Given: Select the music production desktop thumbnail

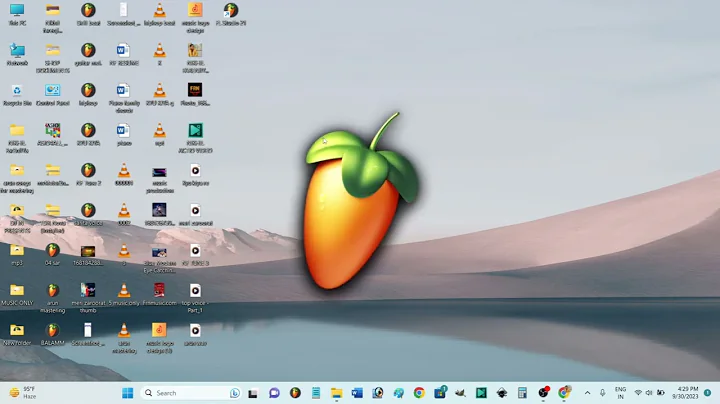Looking at the screenshot, I should 159,179.
